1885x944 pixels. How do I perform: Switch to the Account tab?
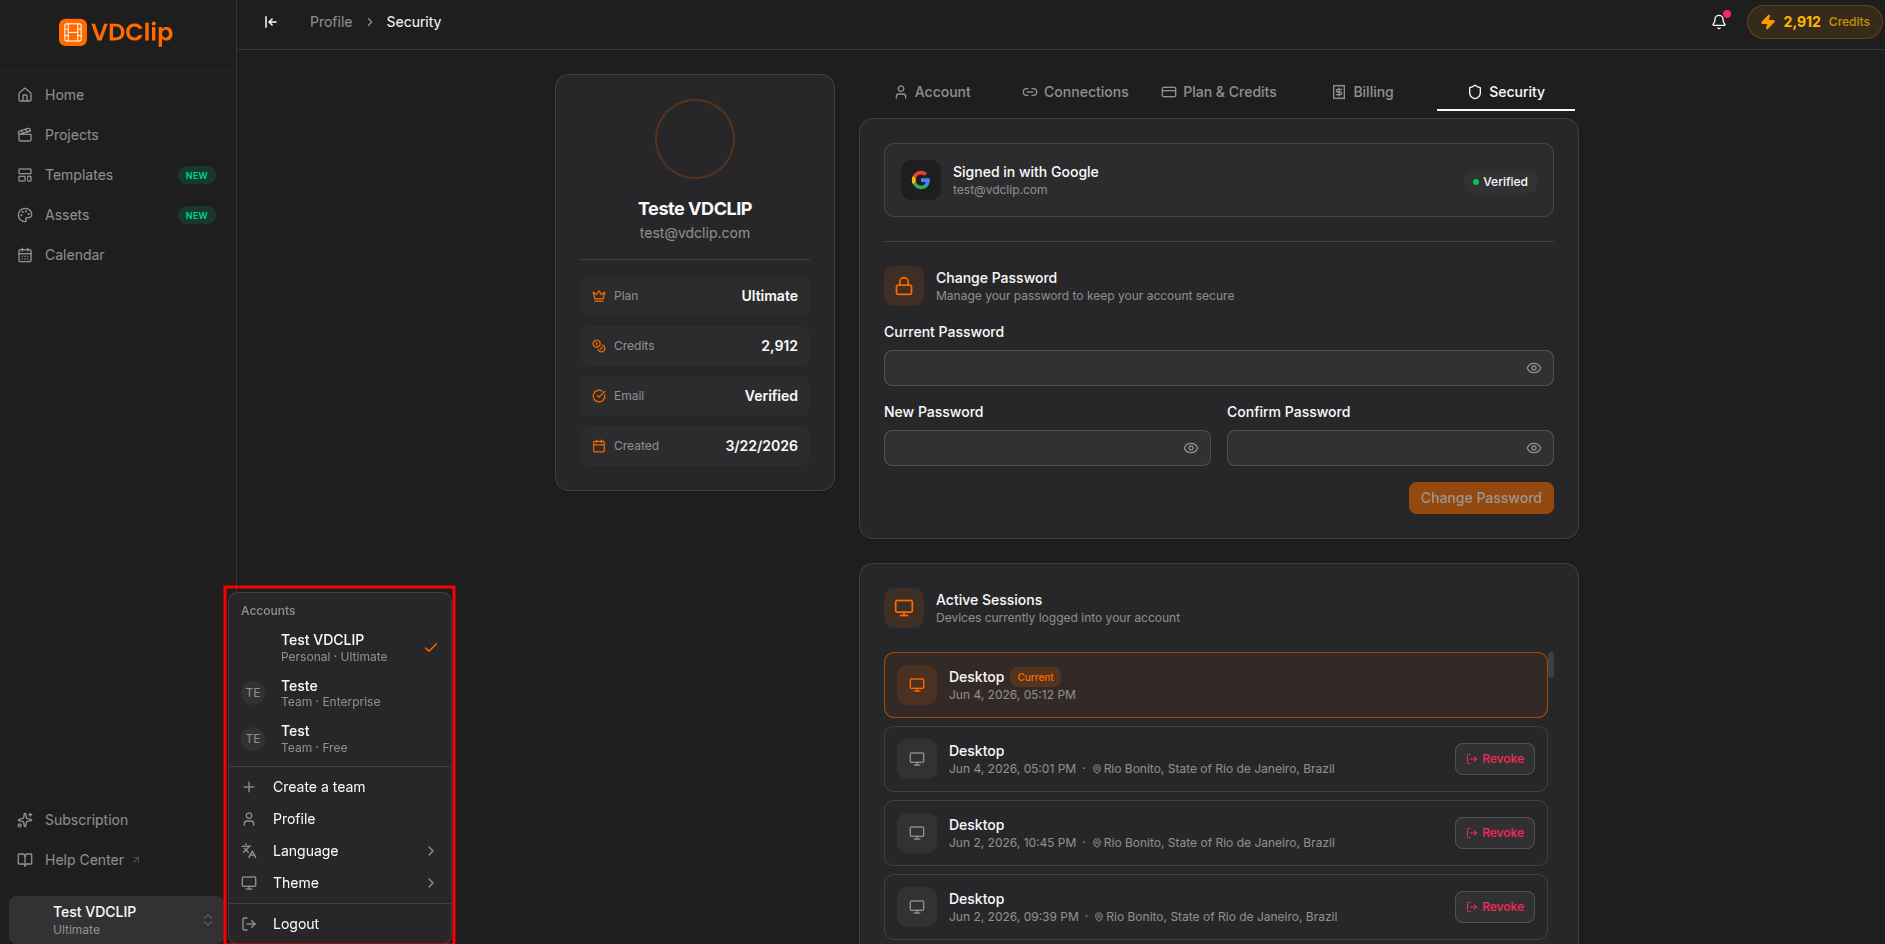click(932, 92)
